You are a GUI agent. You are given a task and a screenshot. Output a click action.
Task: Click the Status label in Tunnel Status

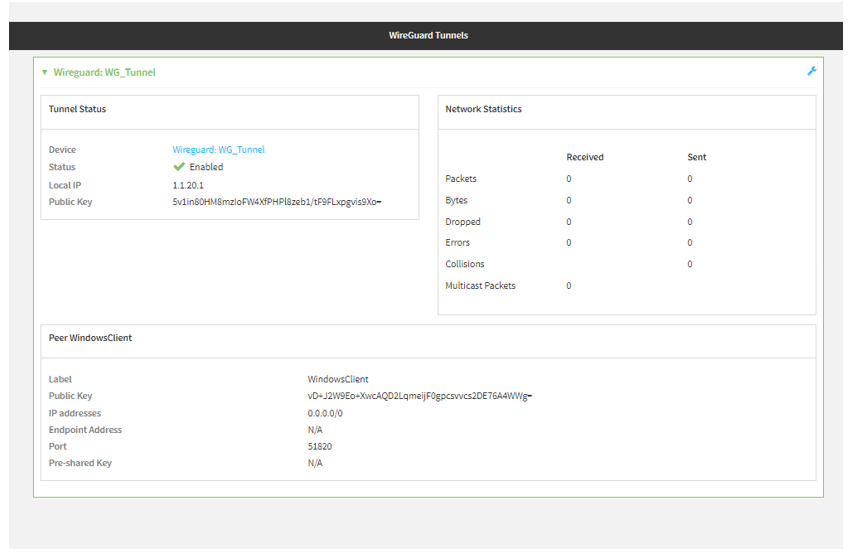coord(62,167)
